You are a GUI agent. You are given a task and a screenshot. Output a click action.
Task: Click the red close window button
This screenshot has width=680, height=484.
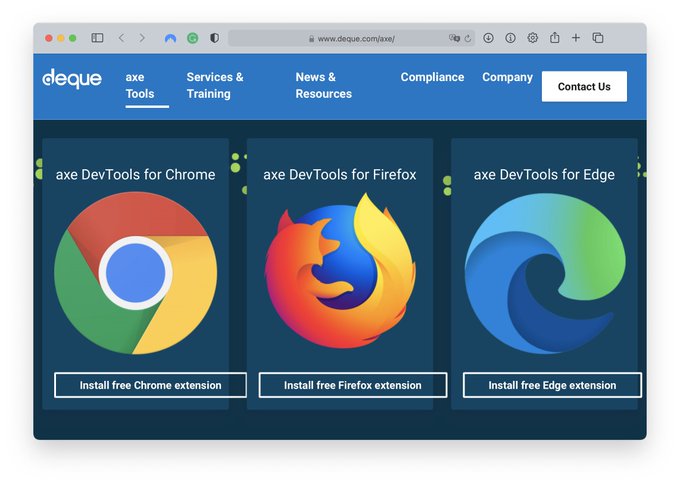[x=49, y=38]
